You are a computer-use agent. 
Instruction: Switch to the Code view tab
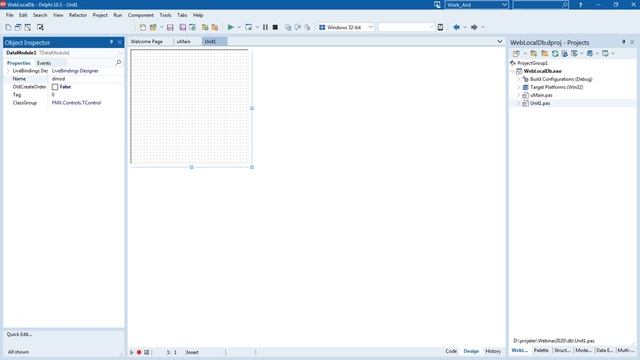[451, 351]
